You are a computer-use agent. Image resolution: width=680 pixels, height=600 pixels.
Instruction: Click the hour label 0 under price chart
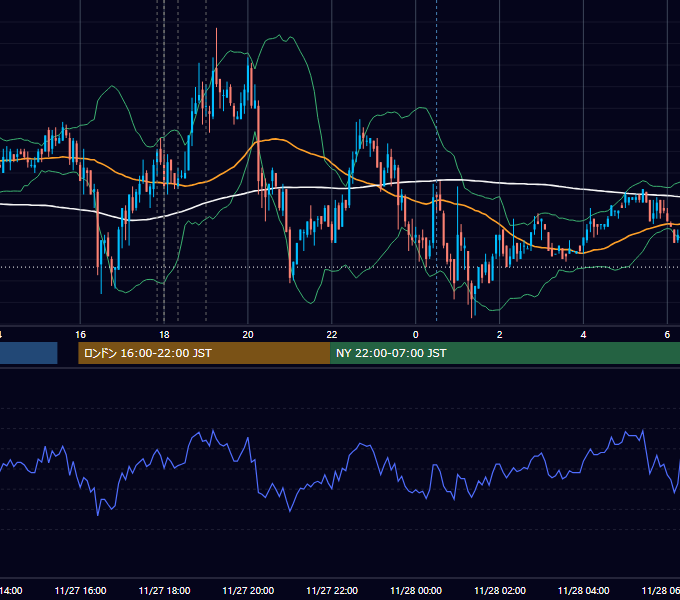click(415, 335)
